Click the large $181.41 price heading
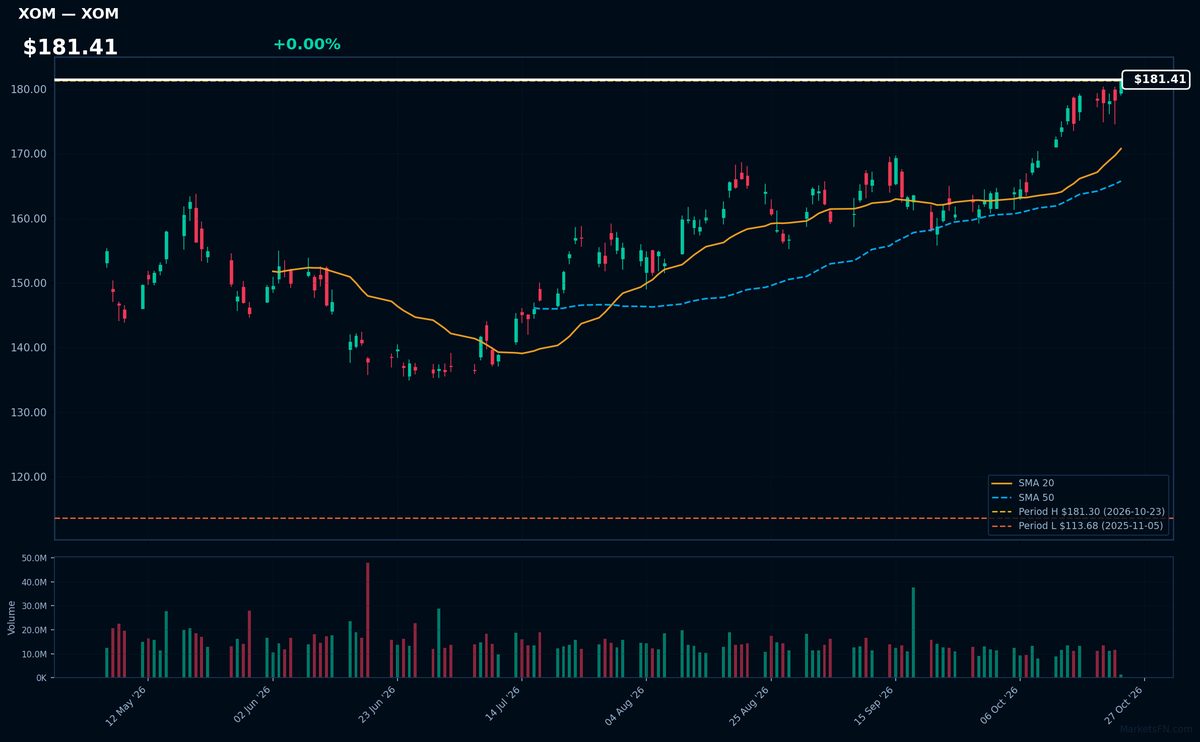1200x742 pixels. [x=70, y=47]
